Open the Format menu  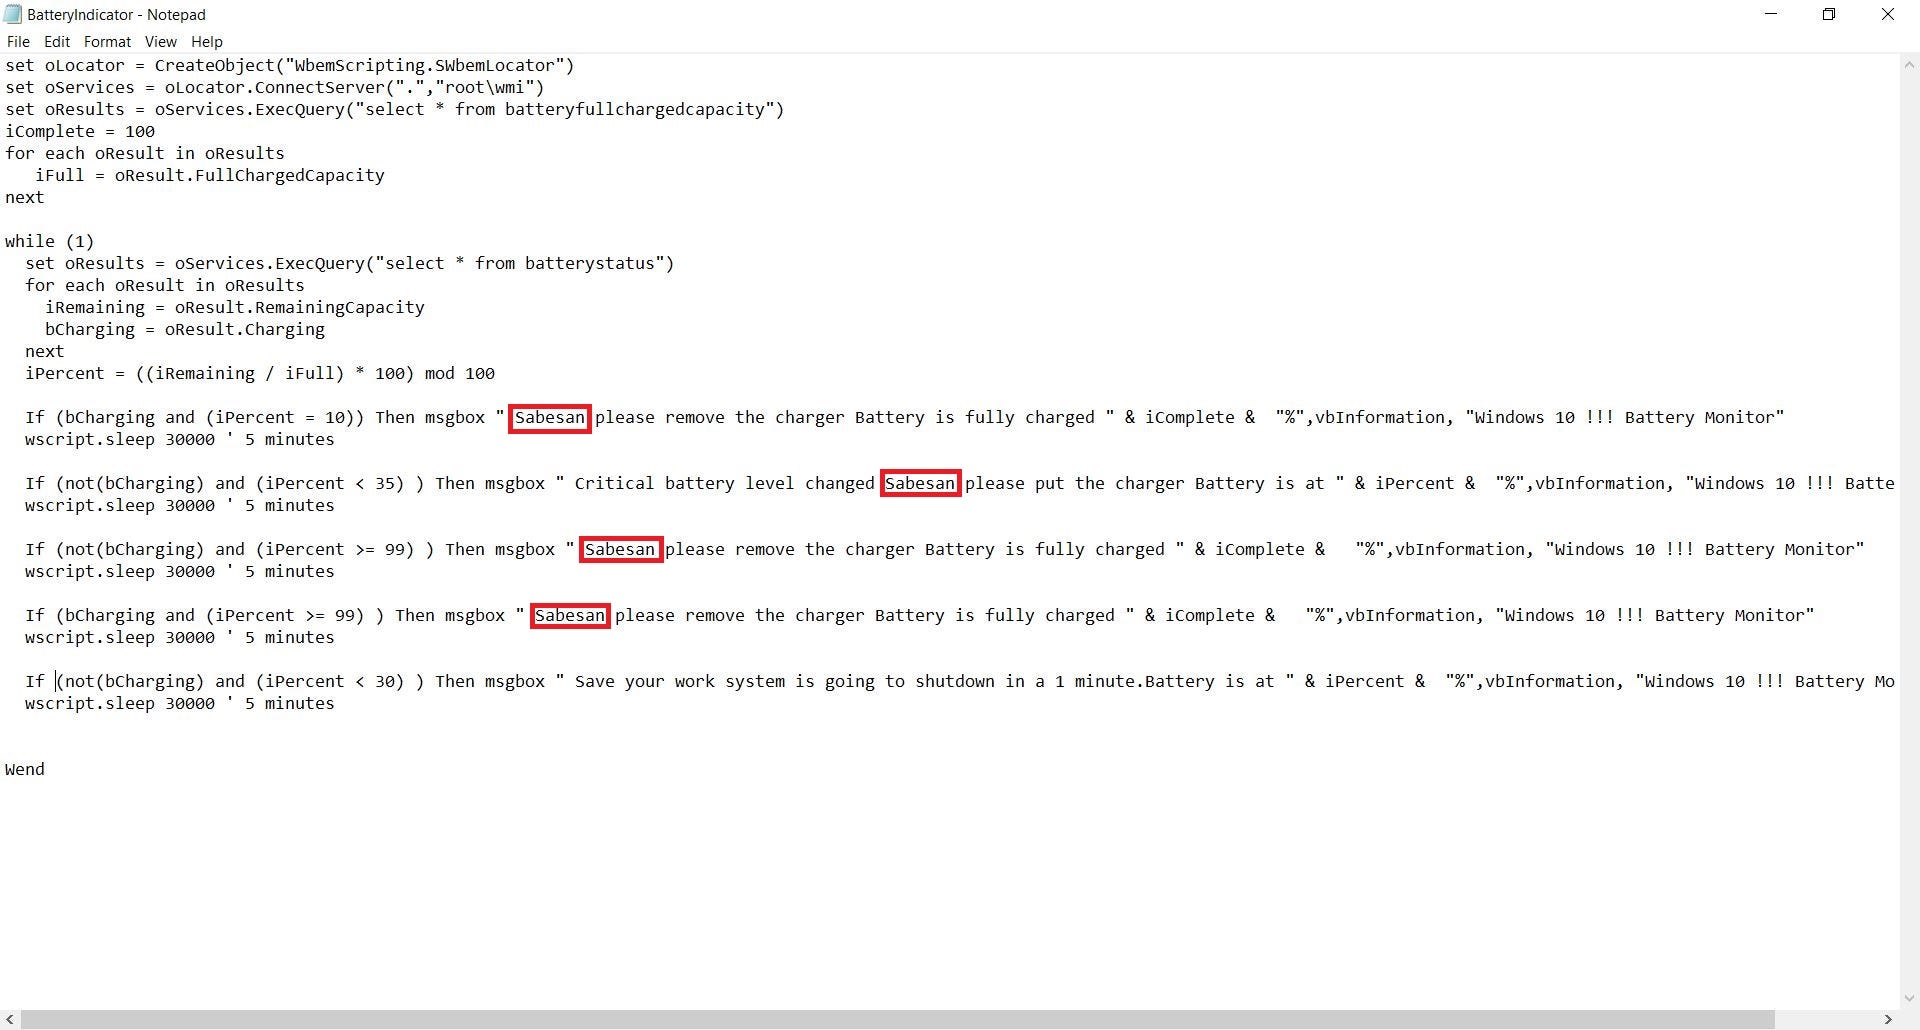click(107, 42)
